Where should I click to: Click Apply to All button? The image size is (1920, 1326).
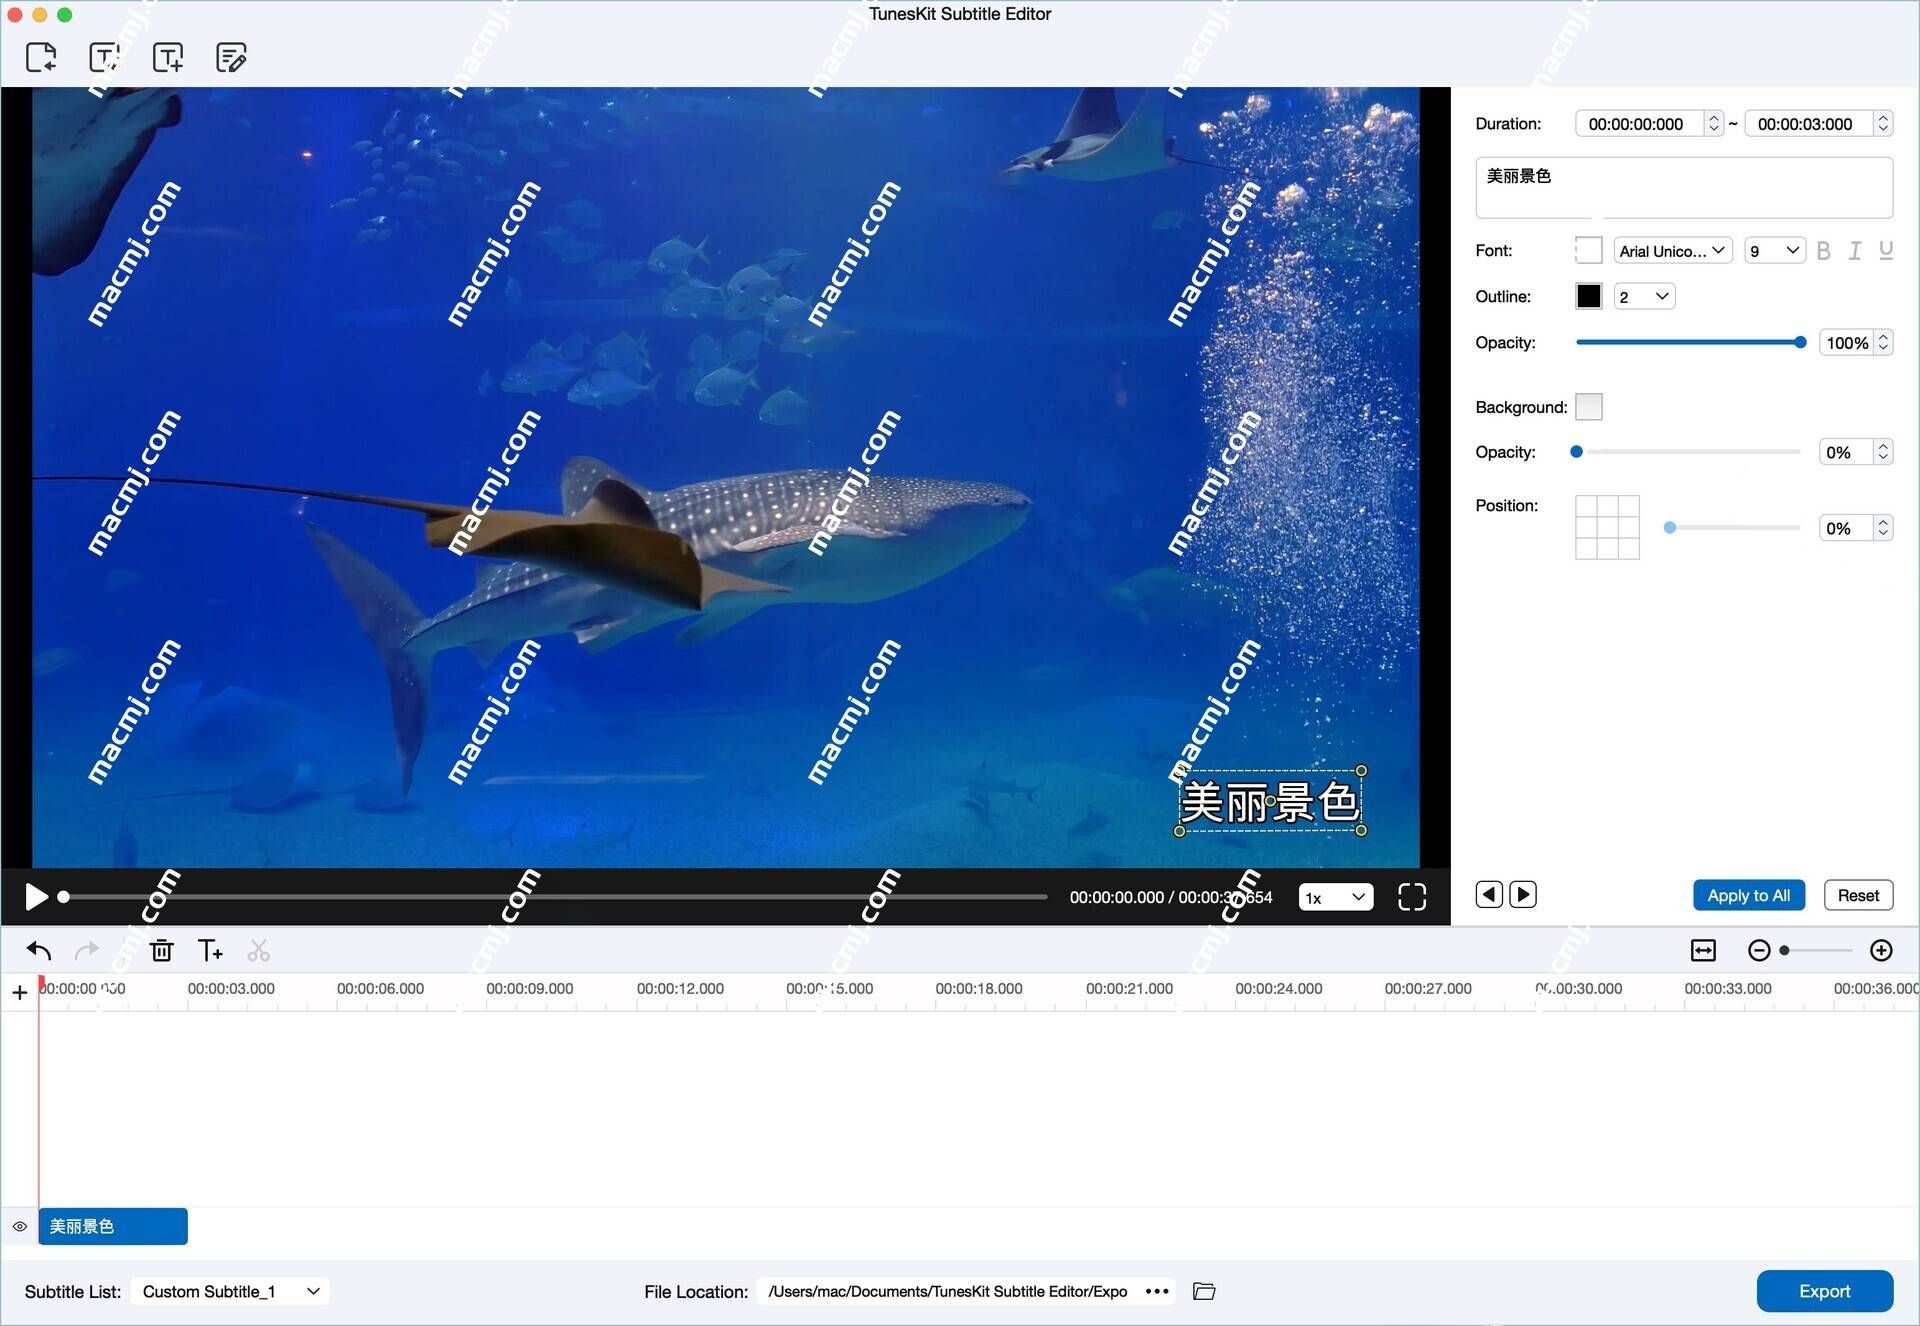(x=1748, y=895)
